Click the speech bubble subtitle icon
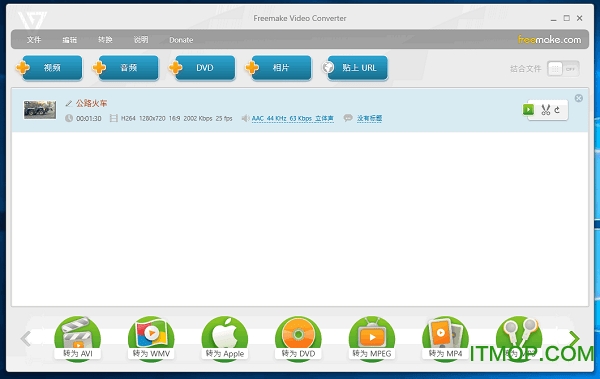Viewport: 600px width, 379px height. click(x=348, y=118)
